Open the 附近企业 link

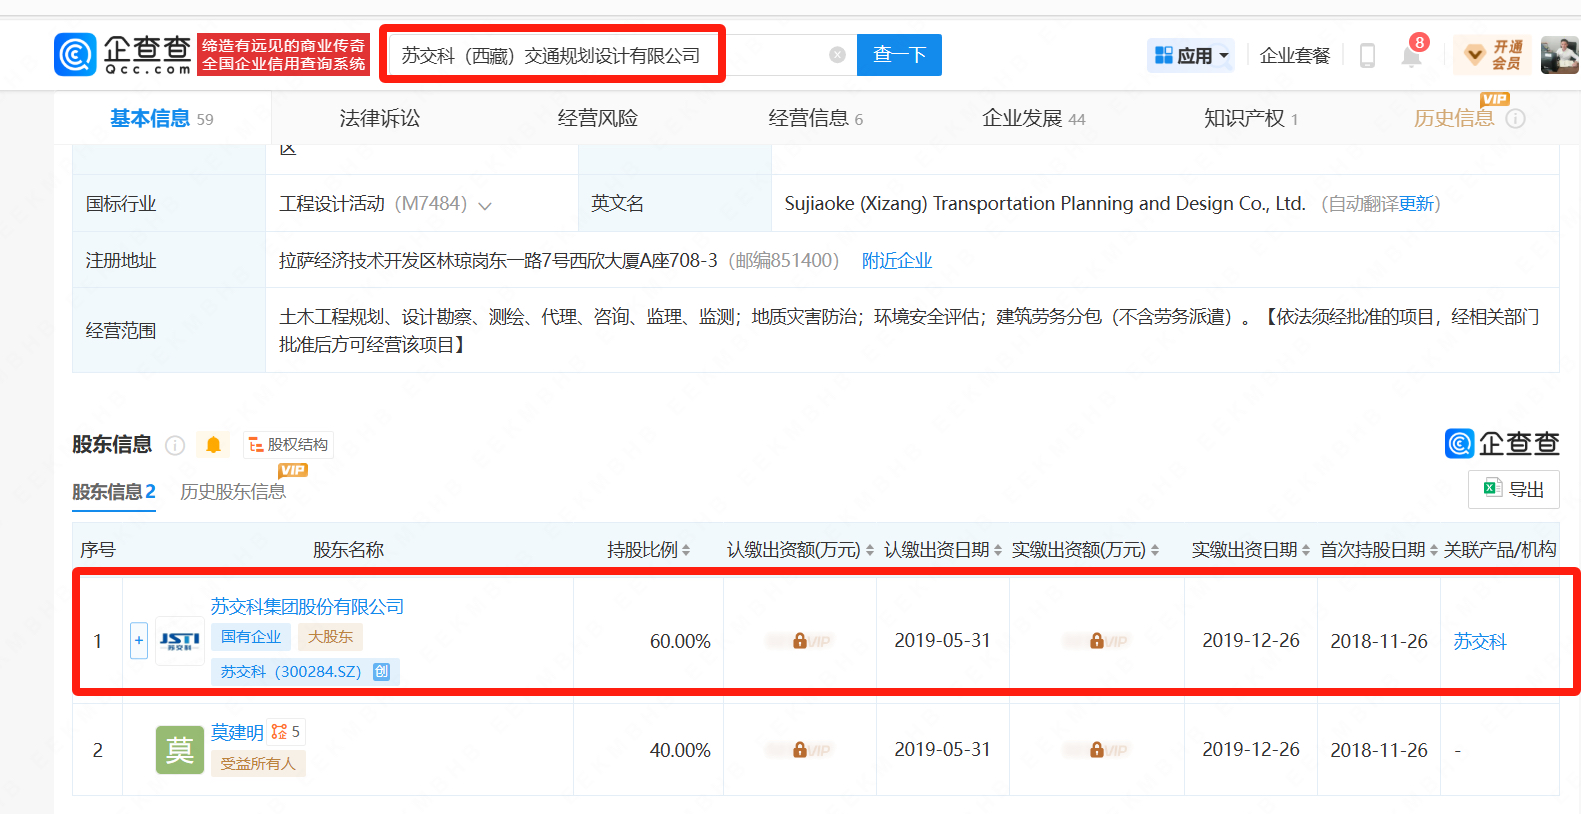click(x=897, y=261)
